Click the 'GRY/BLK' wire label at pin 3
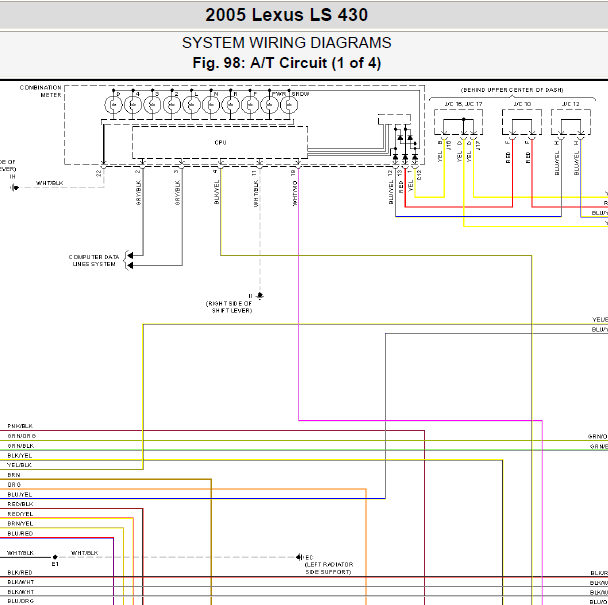Screen dimensions: 608x605 [x=178, y=192]
